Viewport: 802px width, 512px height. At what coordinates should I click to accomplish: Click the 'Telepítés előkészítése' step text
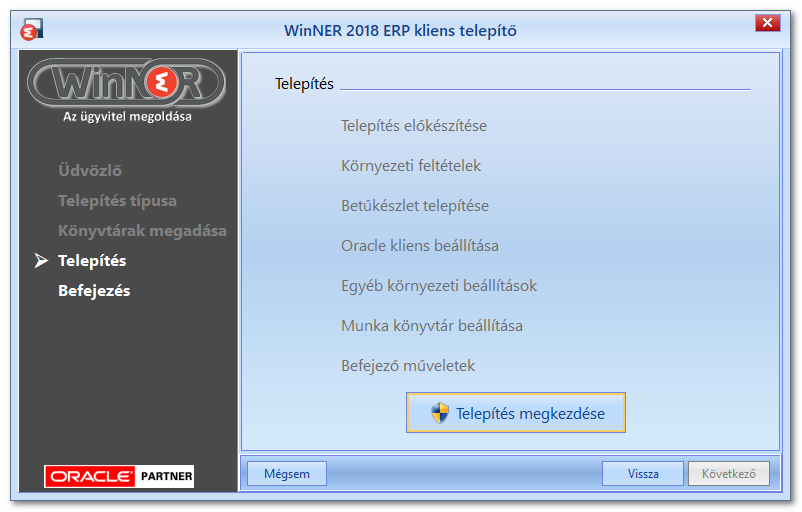tap(414, 126)
